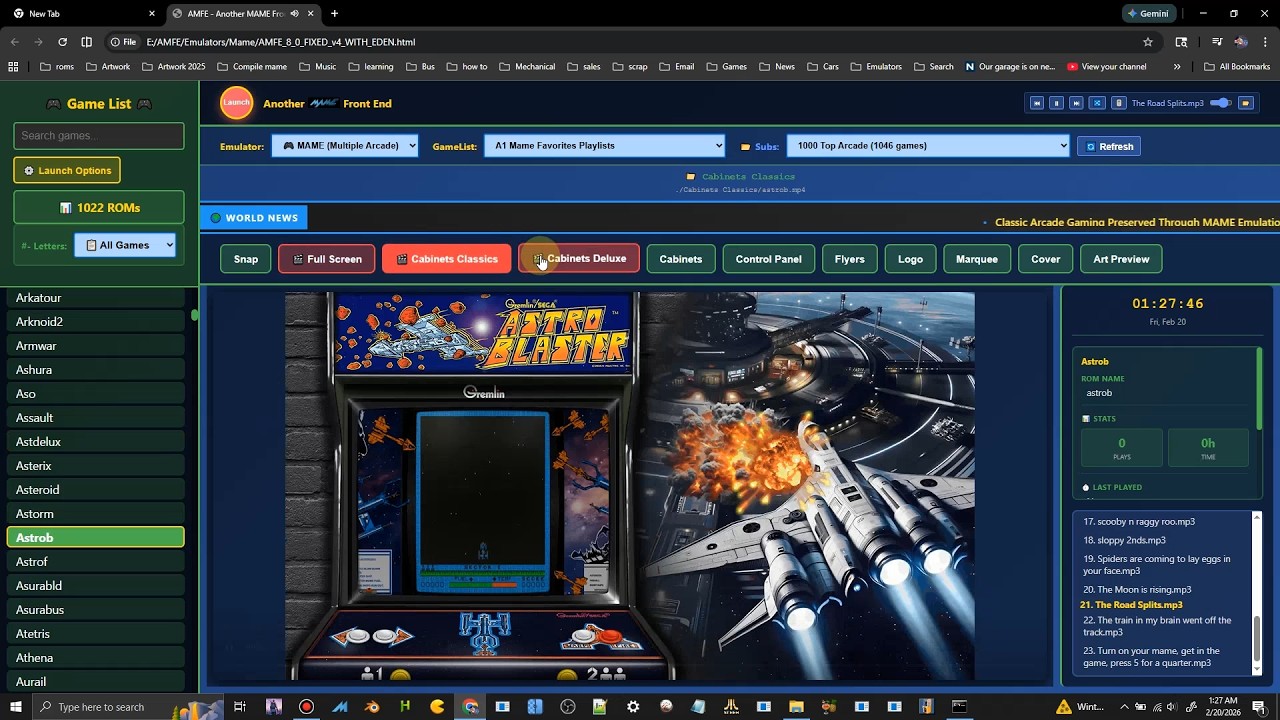This screenshot has height=720, width=1280.
Task: Pause the music player
Action: click(x=1056, y=103)
